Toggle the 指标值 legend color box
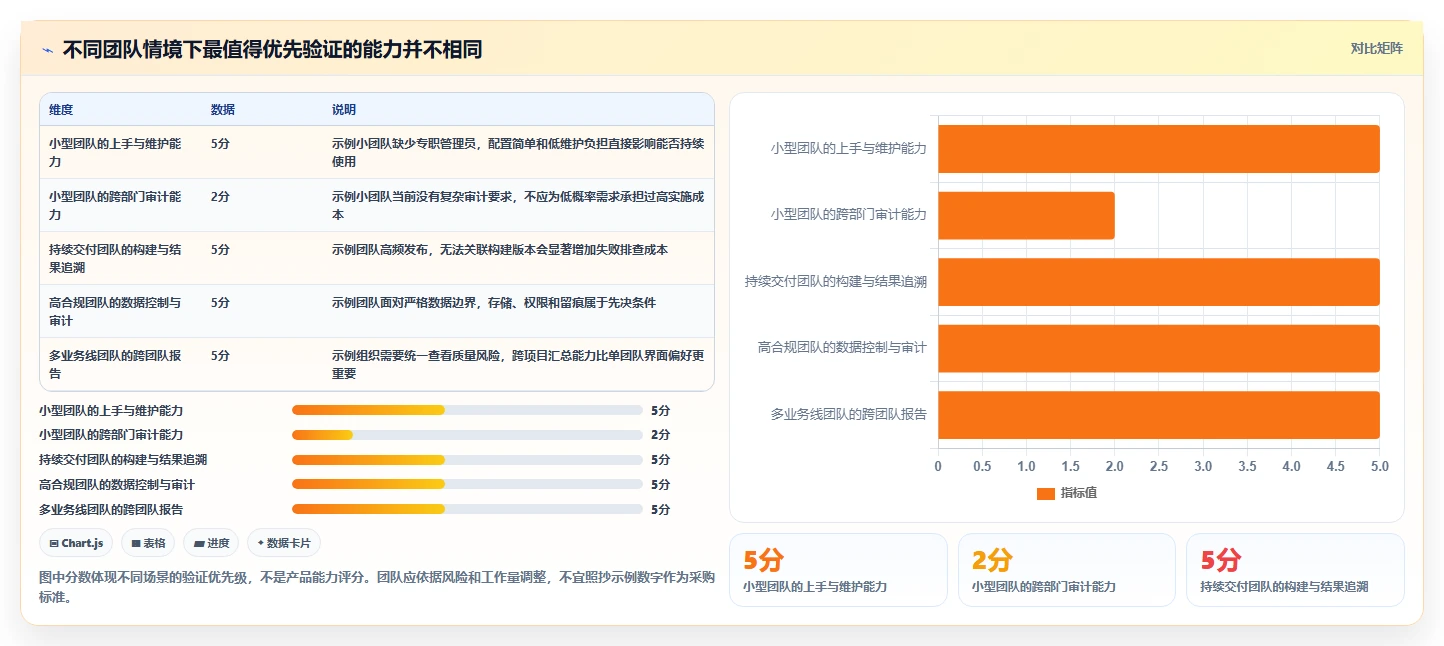The height and width of the screenshot is (646, 1444). pos(1046,493)
